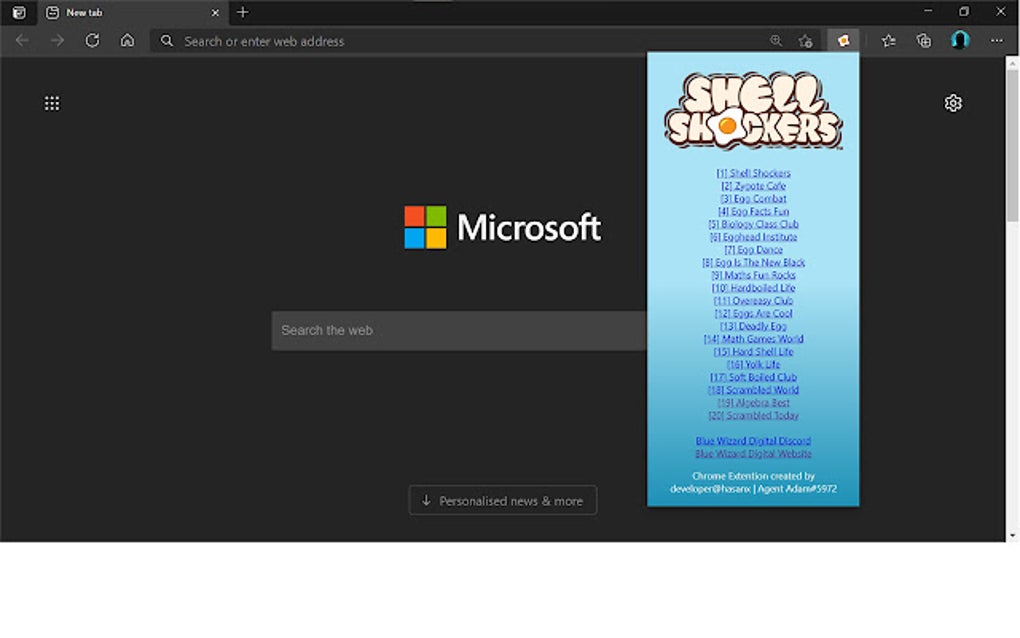Open the [3] Egg Combat link
Screen dimensions: 1020x638
[753, 198]
